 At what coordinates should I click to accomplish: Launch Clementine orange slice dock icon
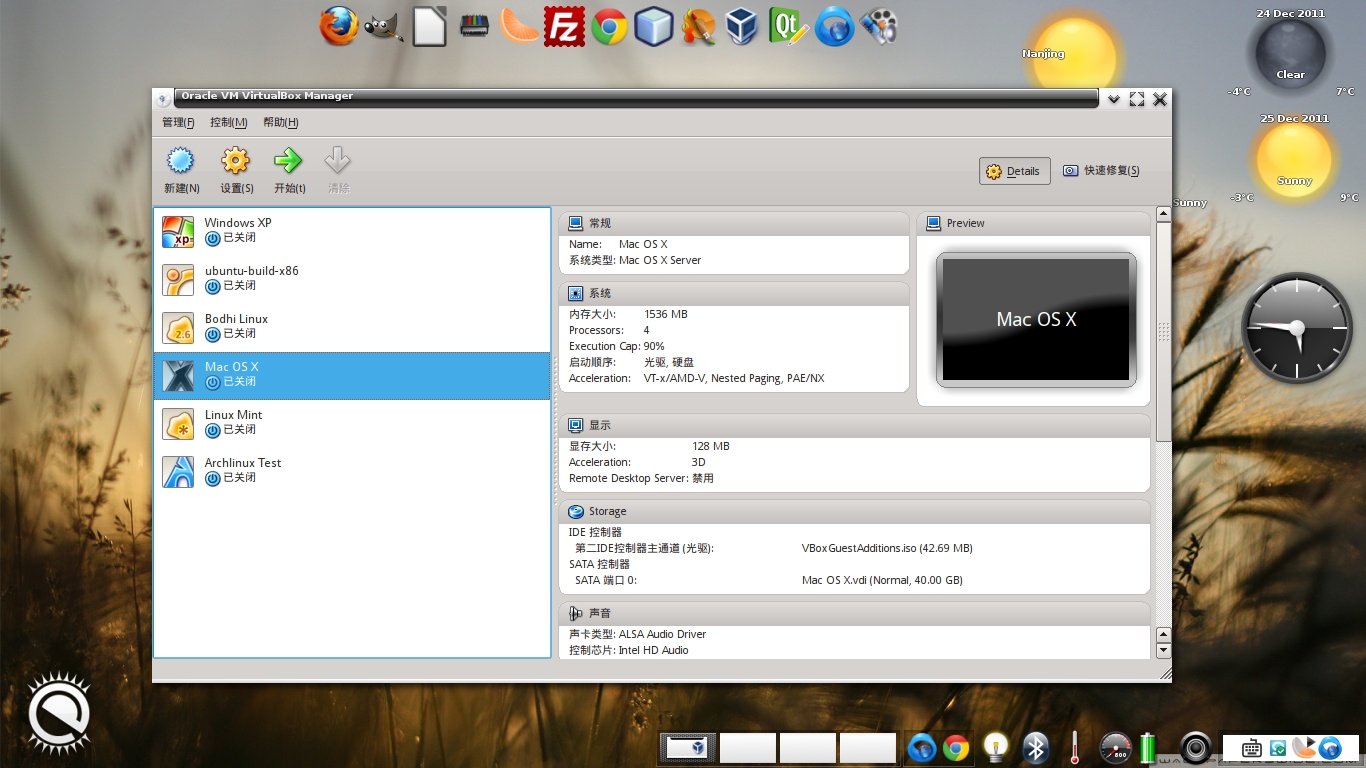coord(519,26)
